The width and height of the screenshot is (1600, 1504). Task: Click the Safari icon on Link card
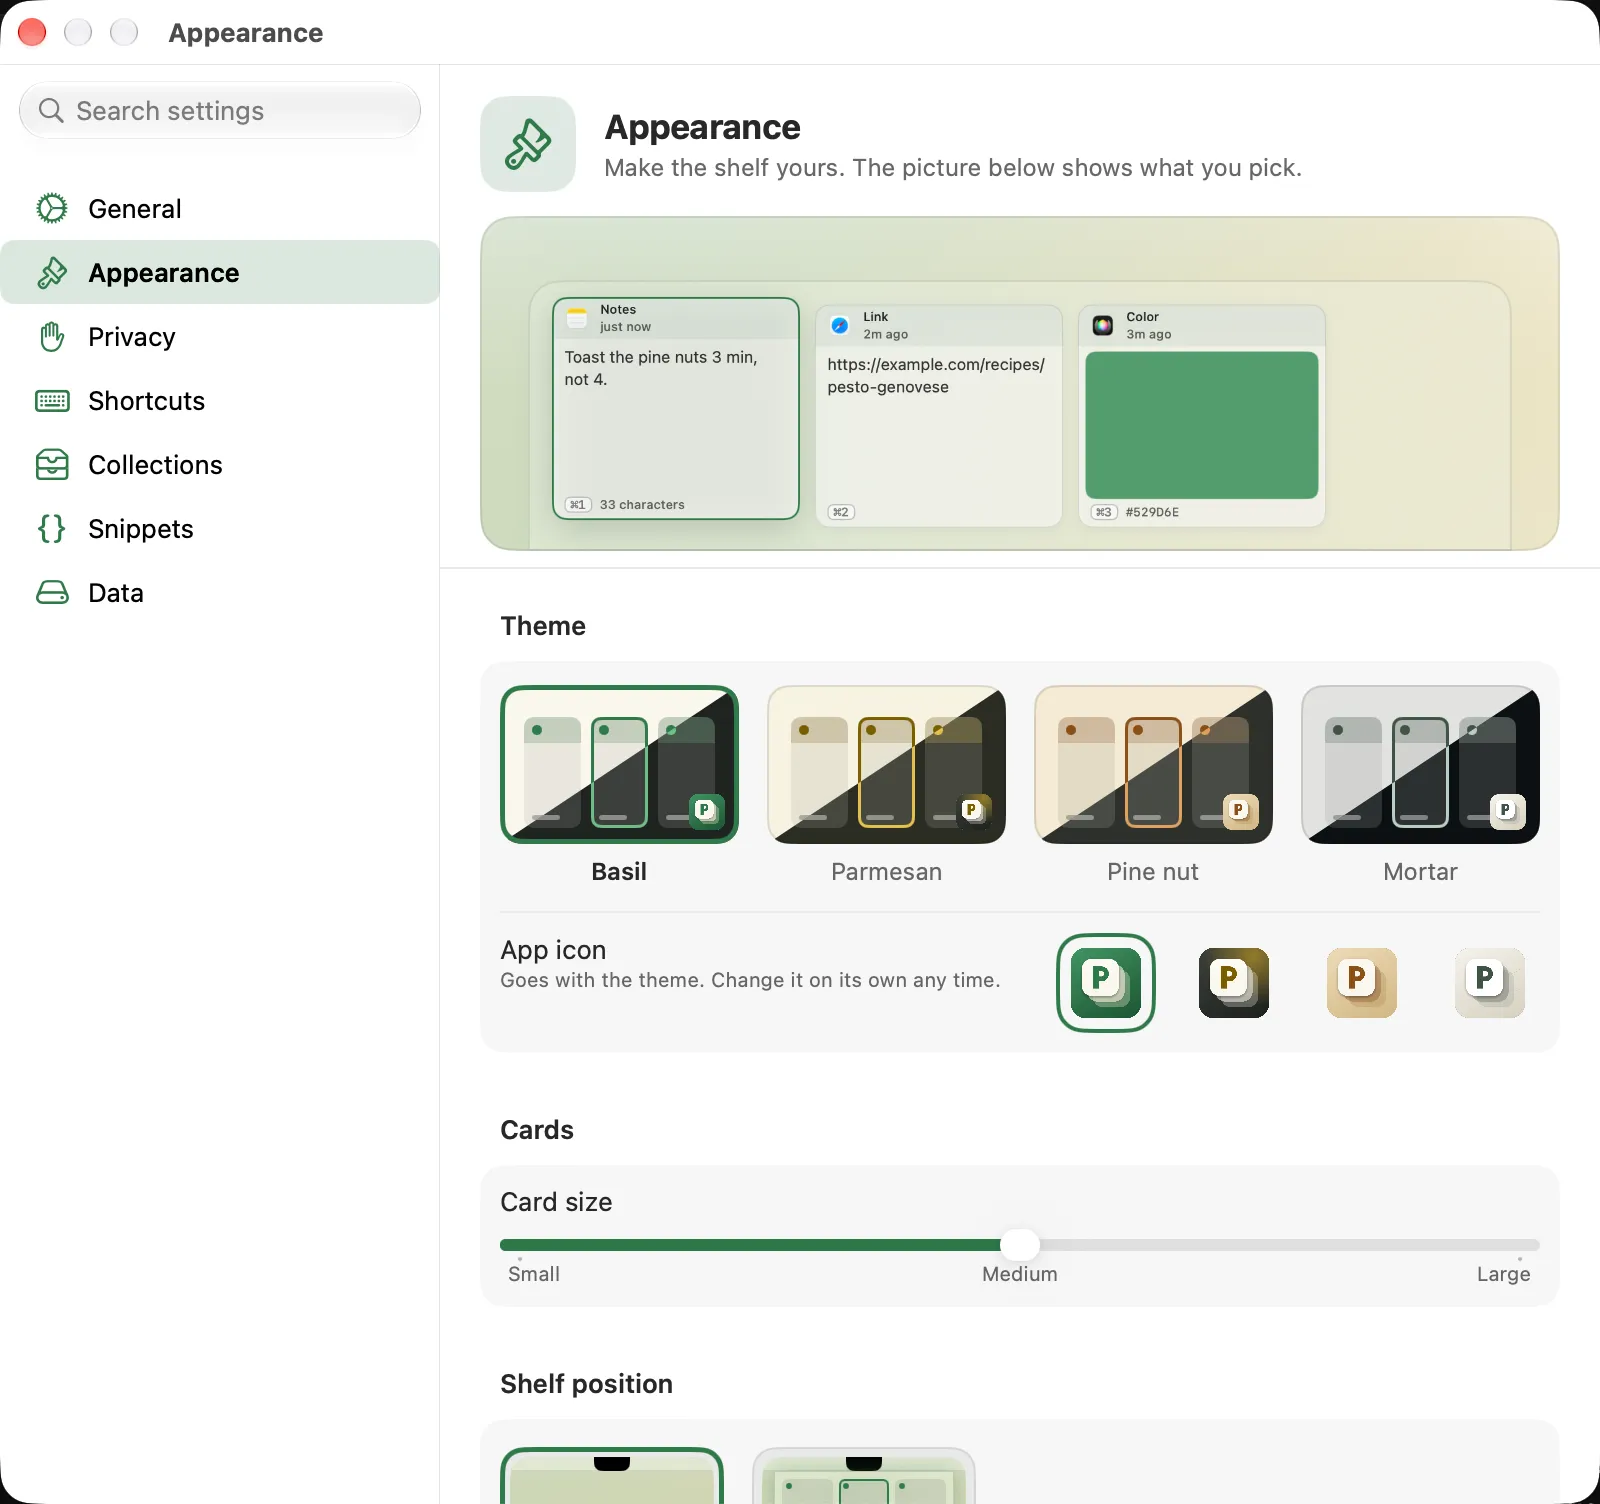(x=840, y=325)
